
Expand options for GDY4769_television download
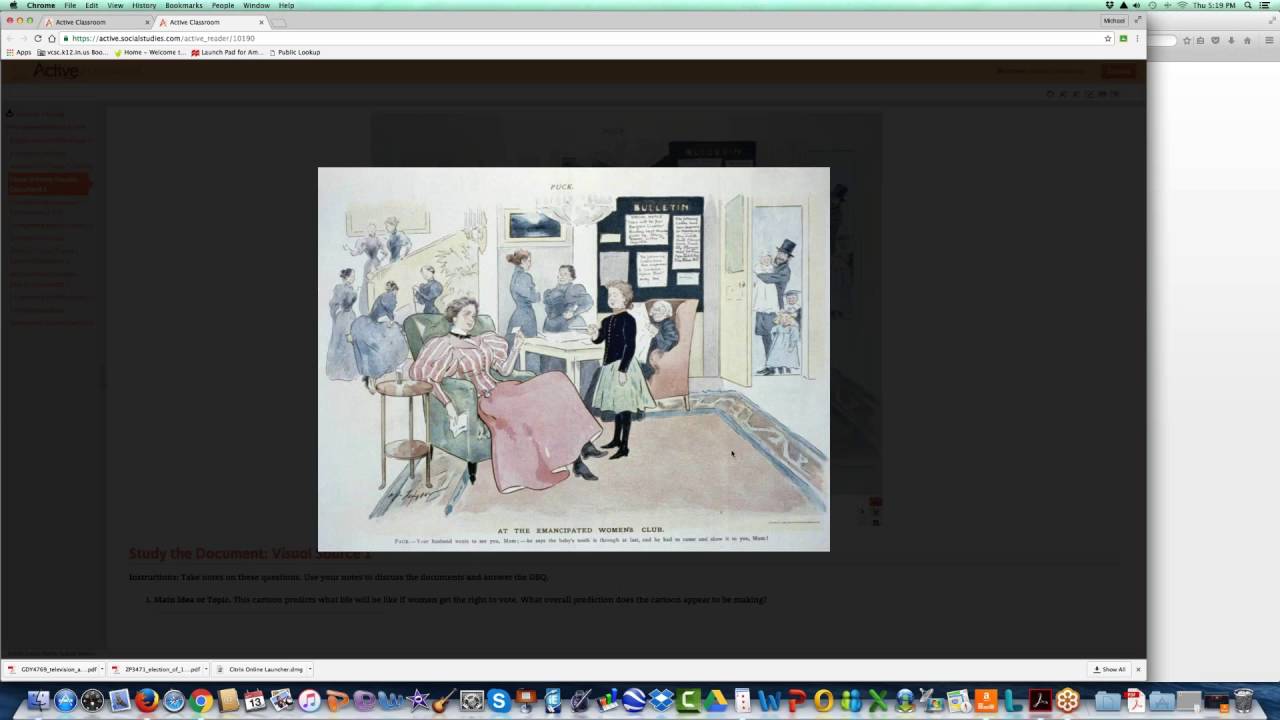pyautogui.click(x=102, y=669)
